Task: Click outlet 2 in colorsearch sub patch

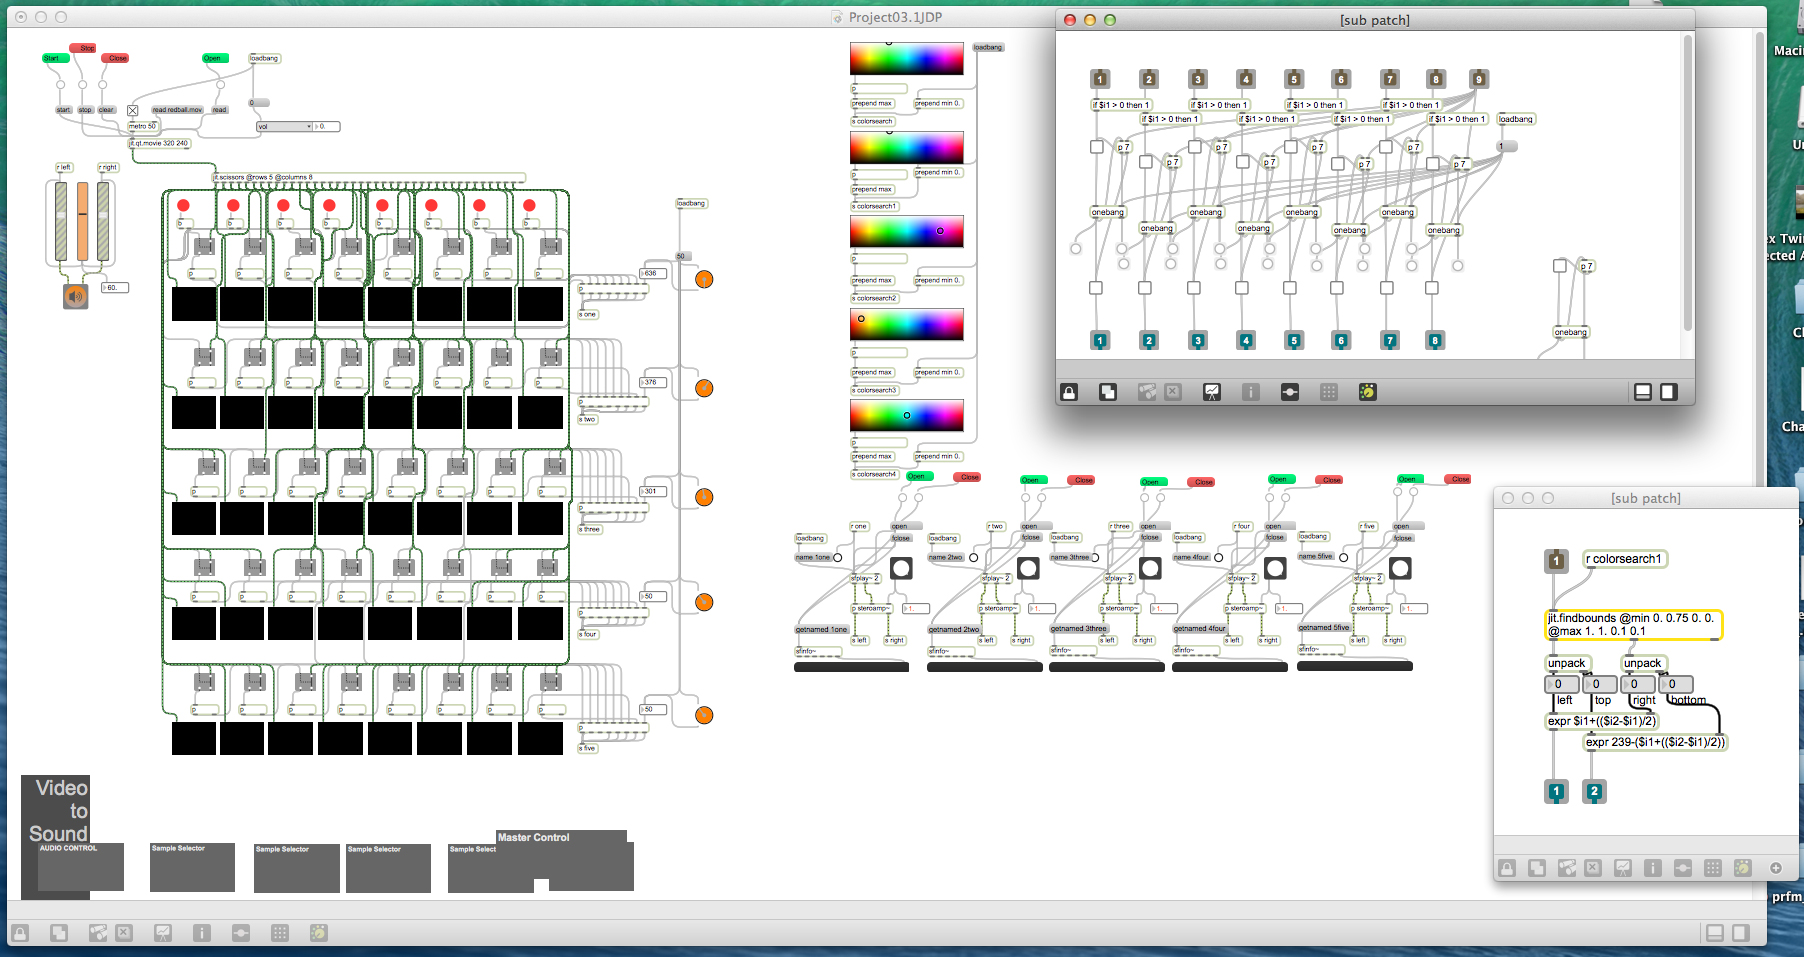Action: (1594, 791)
